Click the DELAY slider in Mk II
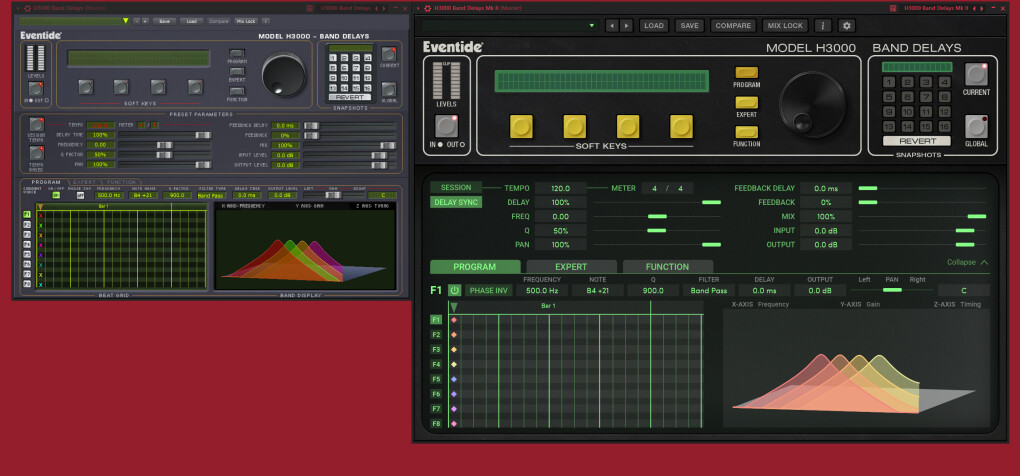Viewport: 1020px width, 476px height. point(657,202)
